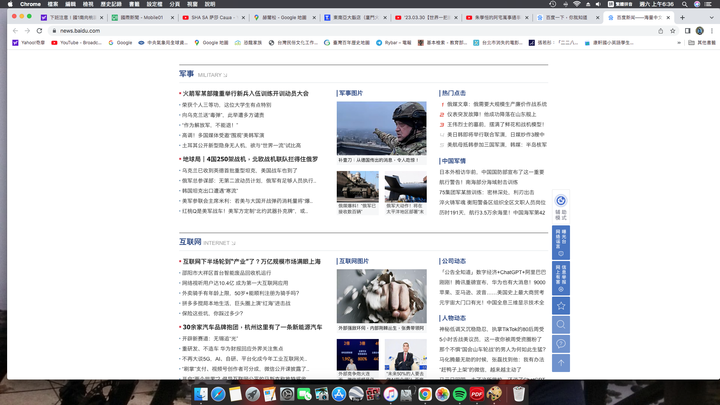
Task: Expand the 军事 MILITARY section arrow
Action: [x=225, y=75]
